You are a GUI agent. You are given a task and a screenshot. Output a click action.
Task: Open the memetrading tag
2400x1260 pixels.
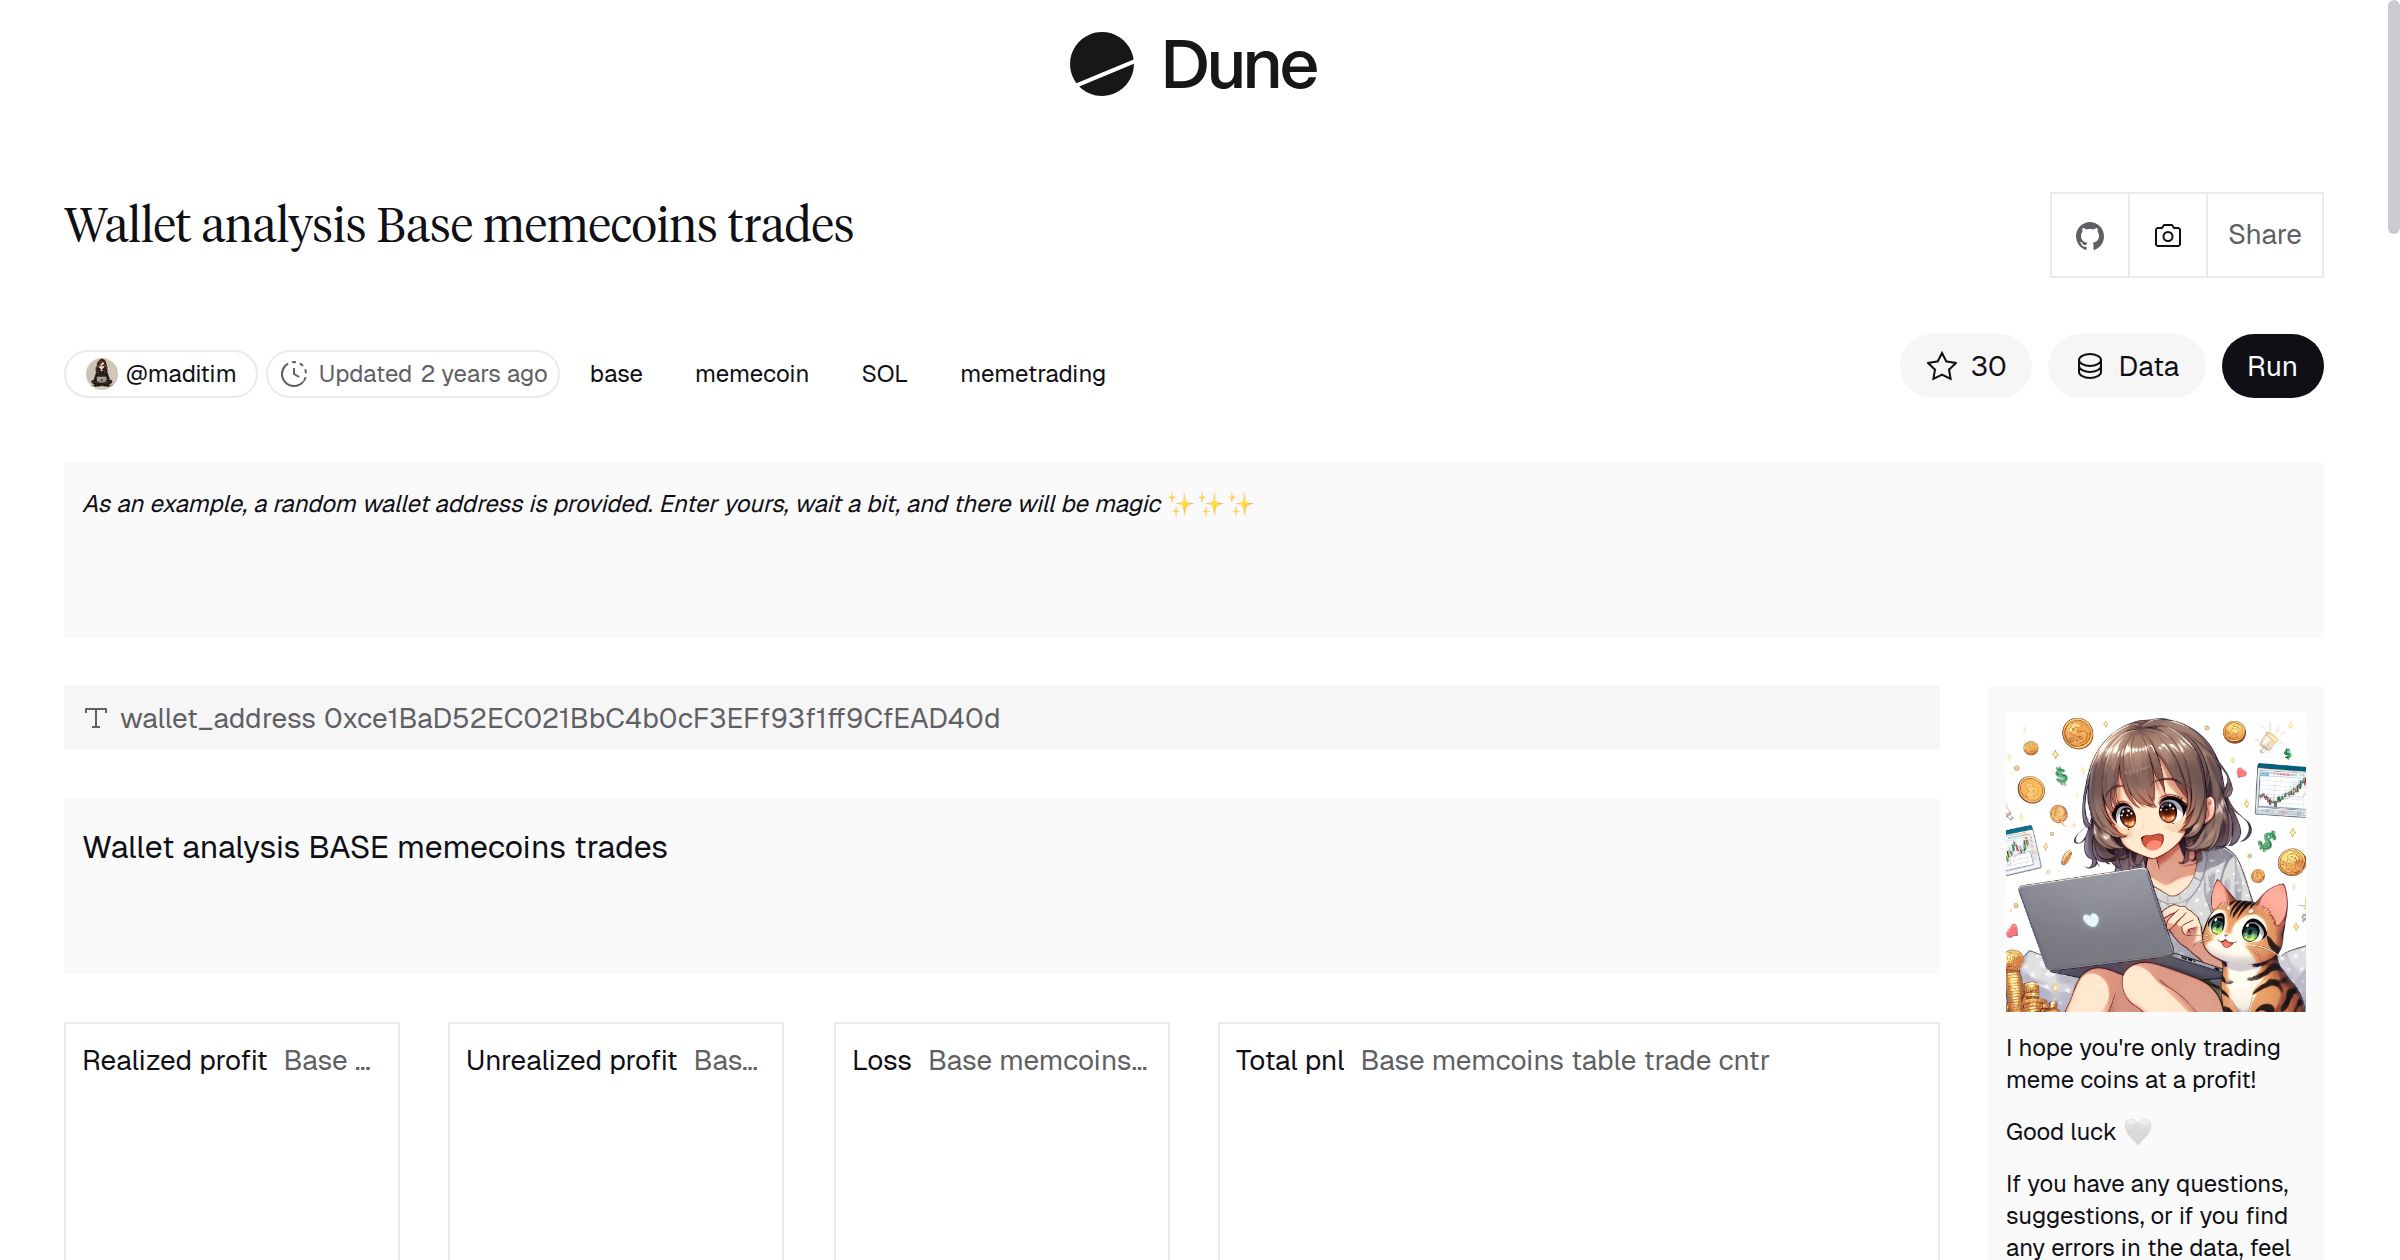pyautogui.click(x=1033, y=373)
